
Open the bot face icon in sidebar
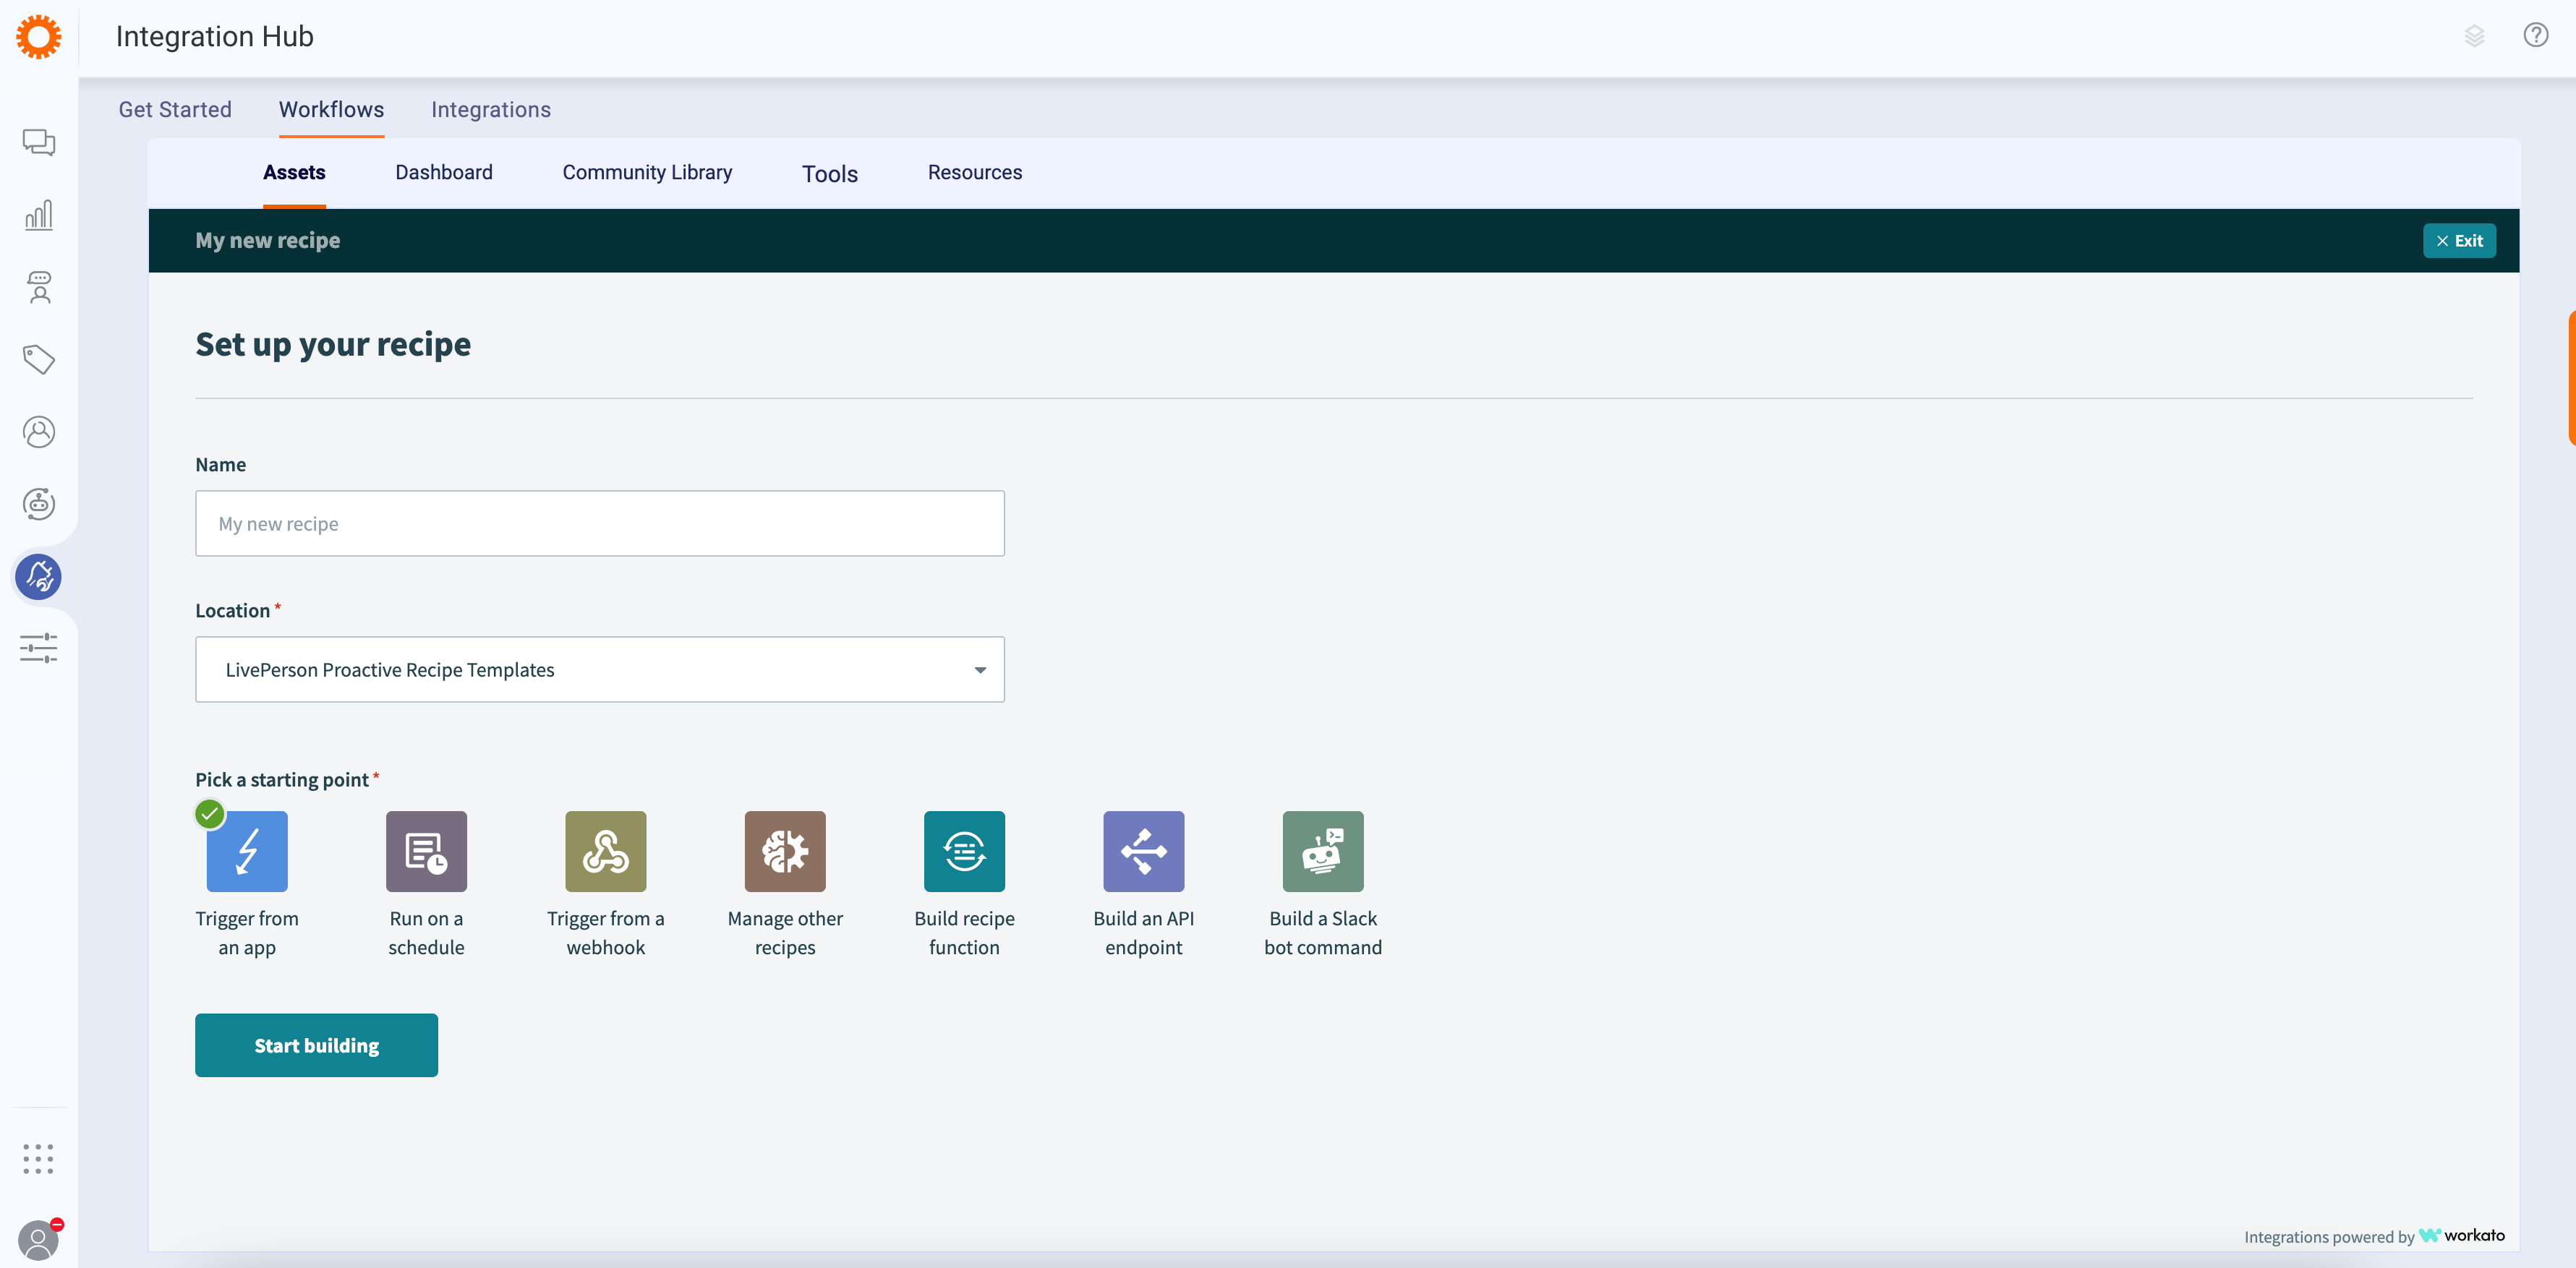[x=39, y=504]
